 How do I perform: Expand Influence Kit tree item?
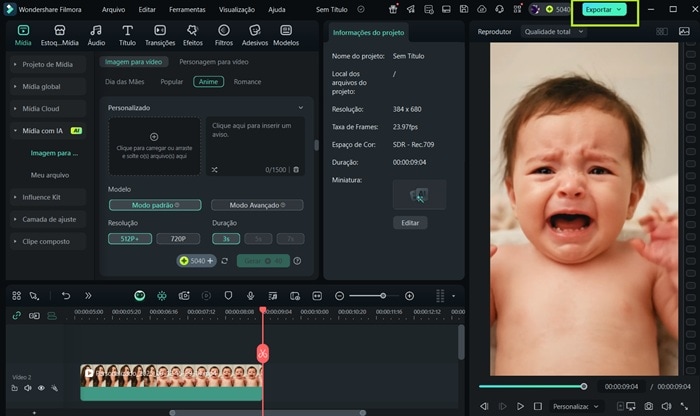47,197
